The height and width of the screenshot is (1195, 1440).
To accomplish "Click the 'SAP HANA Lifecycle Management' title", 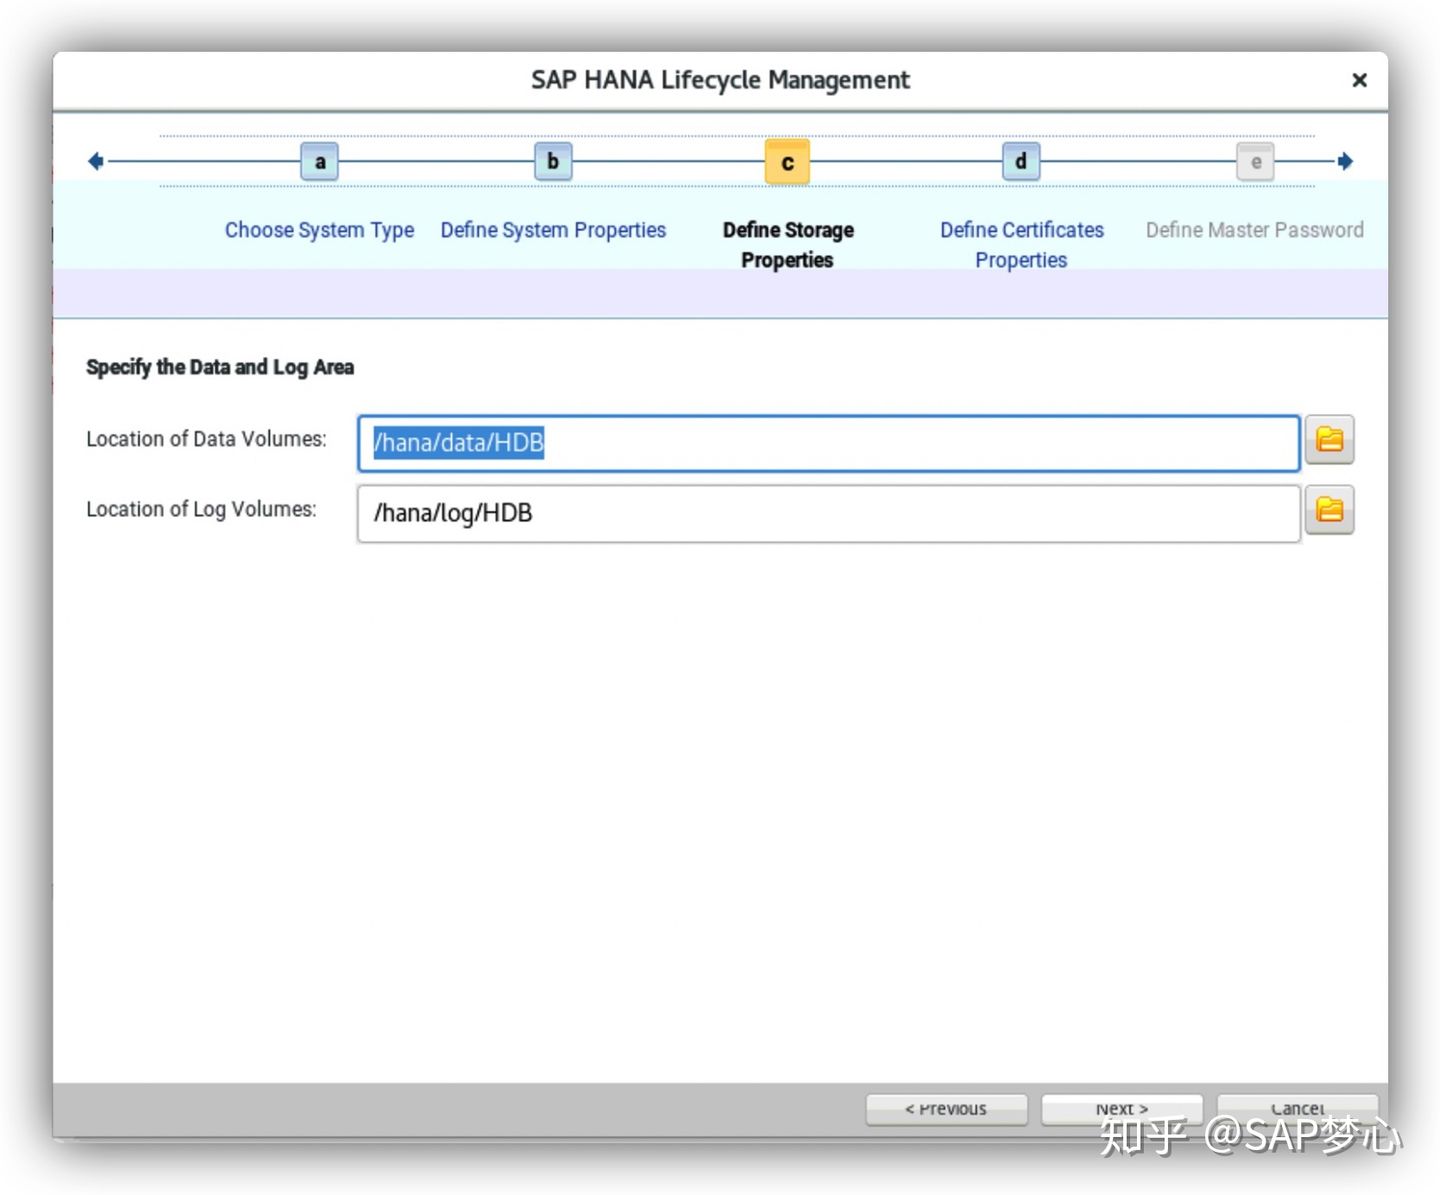I will [720, 80].
